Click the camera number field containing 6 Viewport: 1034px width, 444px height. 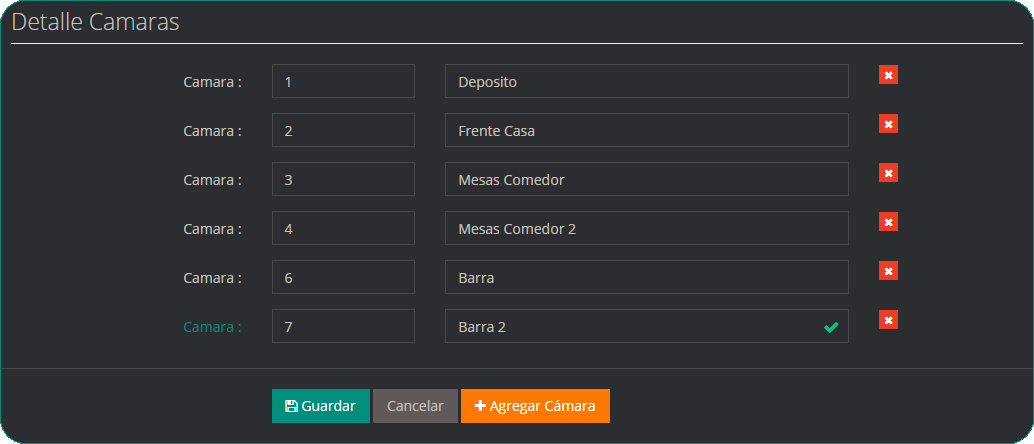click(x=343, y=278)
